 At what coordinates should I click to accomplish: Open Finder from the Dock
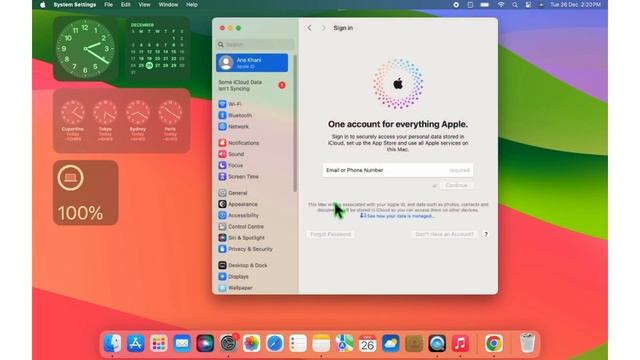pyautogui.click(x=112, y=343)
